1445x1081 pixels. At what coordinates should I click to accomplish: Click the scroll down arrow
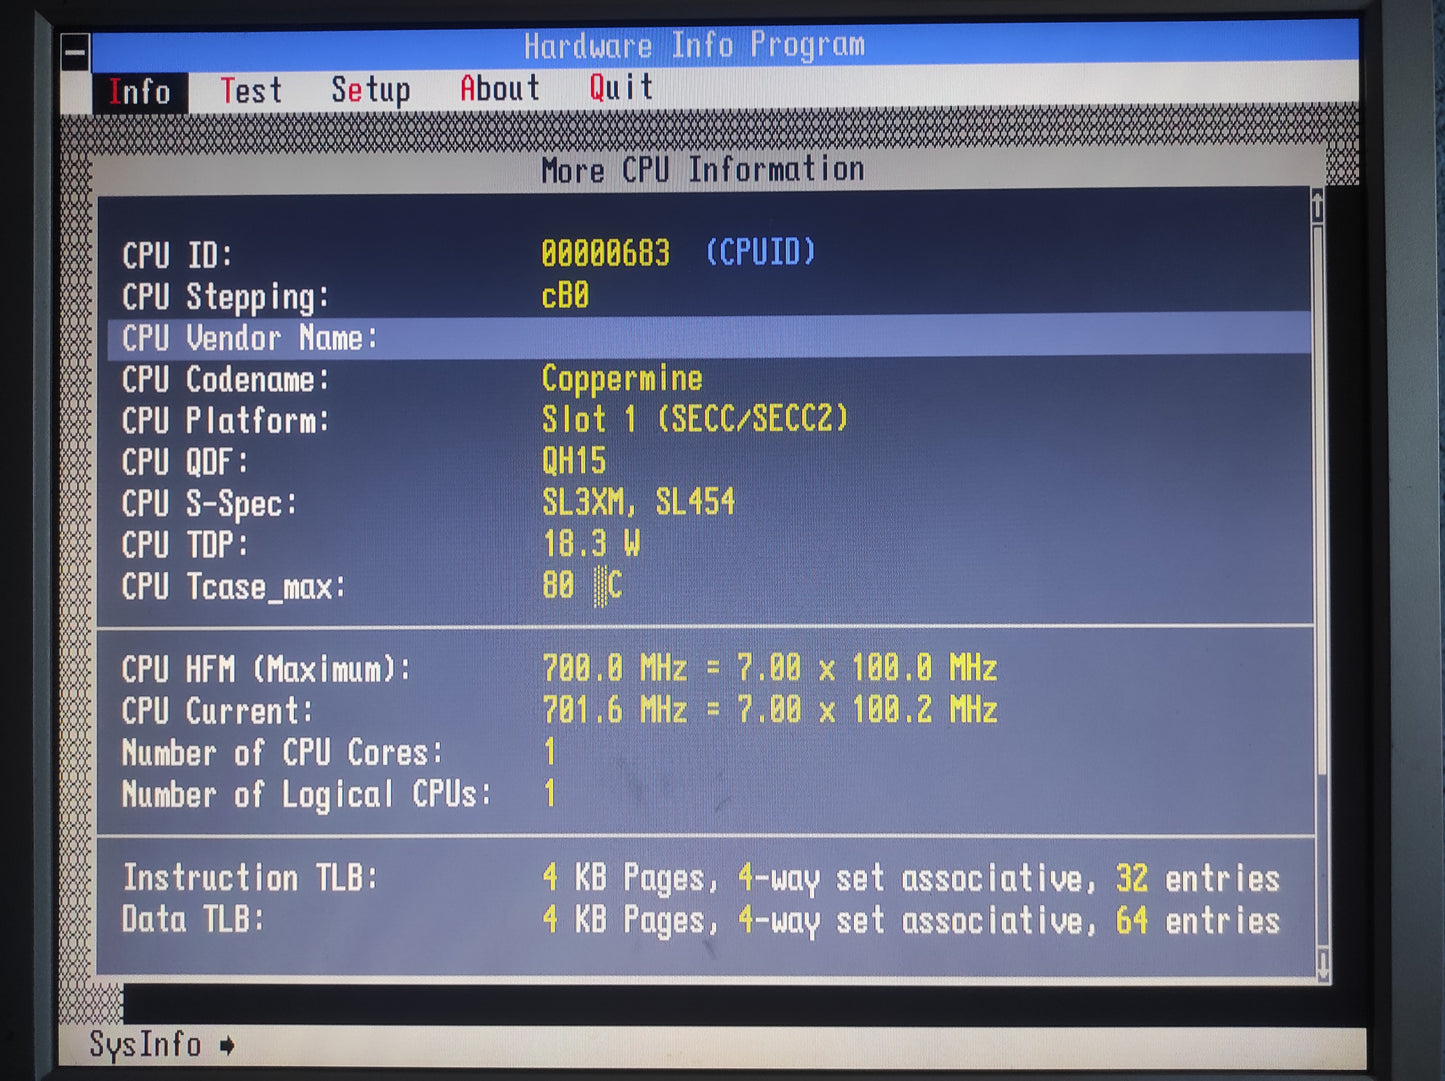(x=1323, y=965)
